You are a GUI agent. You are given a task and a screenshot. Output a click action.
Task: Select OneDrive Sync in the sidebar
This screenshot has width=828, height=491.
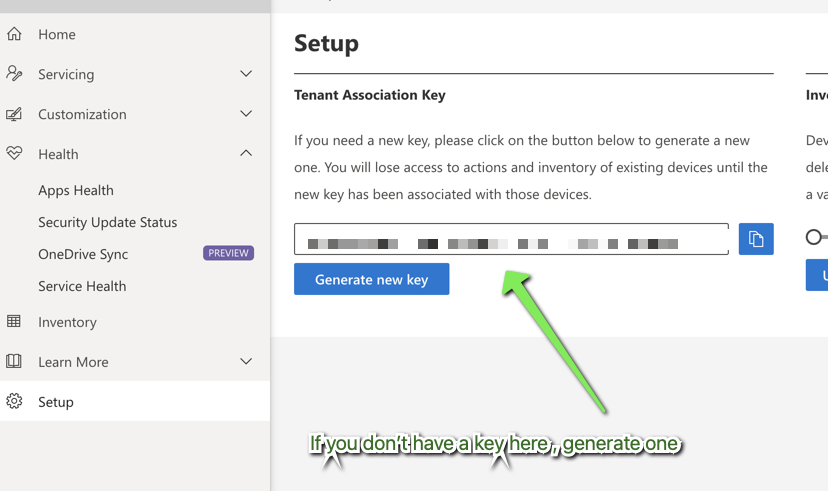[x=83, y=254]
